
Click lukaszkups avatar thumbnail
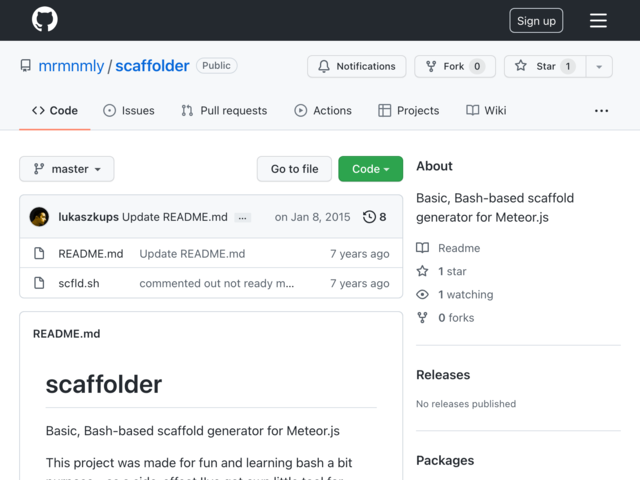[39, 217]
